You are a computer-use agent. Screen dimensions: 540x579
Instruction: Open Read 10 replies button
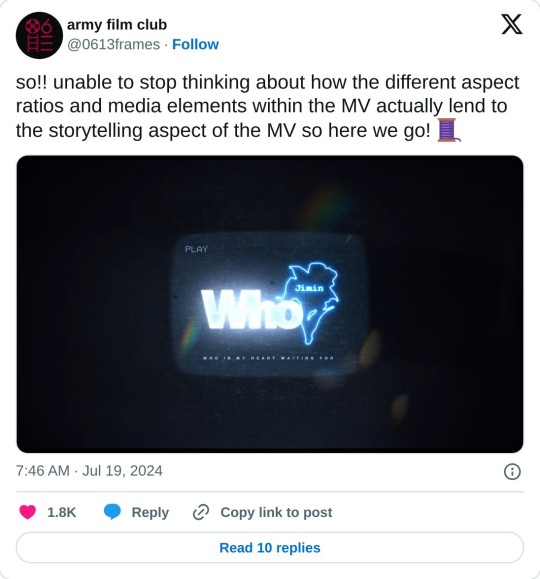coord(270,548)
